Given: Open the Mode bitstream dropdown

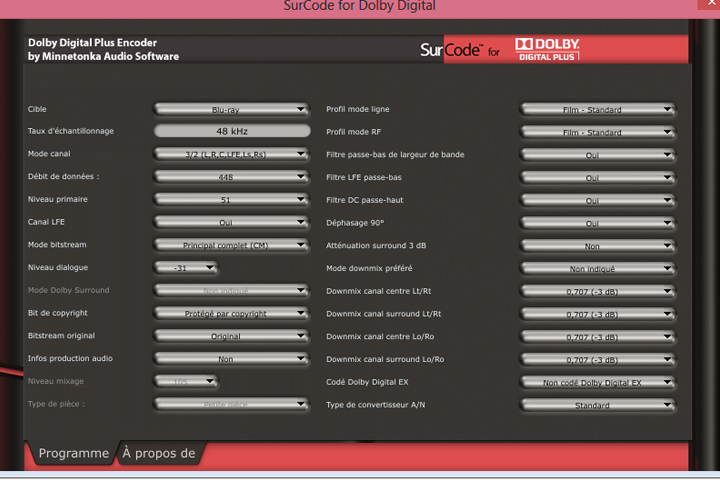Looking at the screenshot, I should tap(232, 245).
